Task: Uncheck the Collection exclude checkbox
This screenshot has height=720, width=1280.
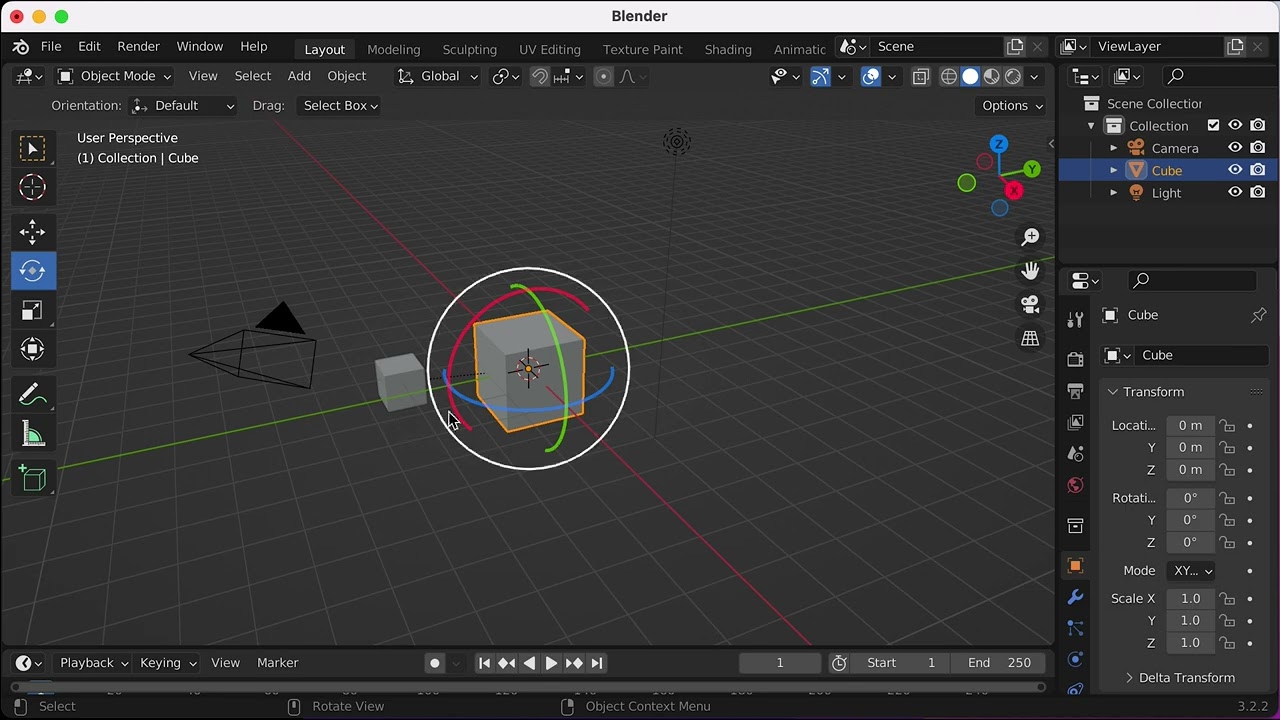Action: click(x=1214, y=125)
